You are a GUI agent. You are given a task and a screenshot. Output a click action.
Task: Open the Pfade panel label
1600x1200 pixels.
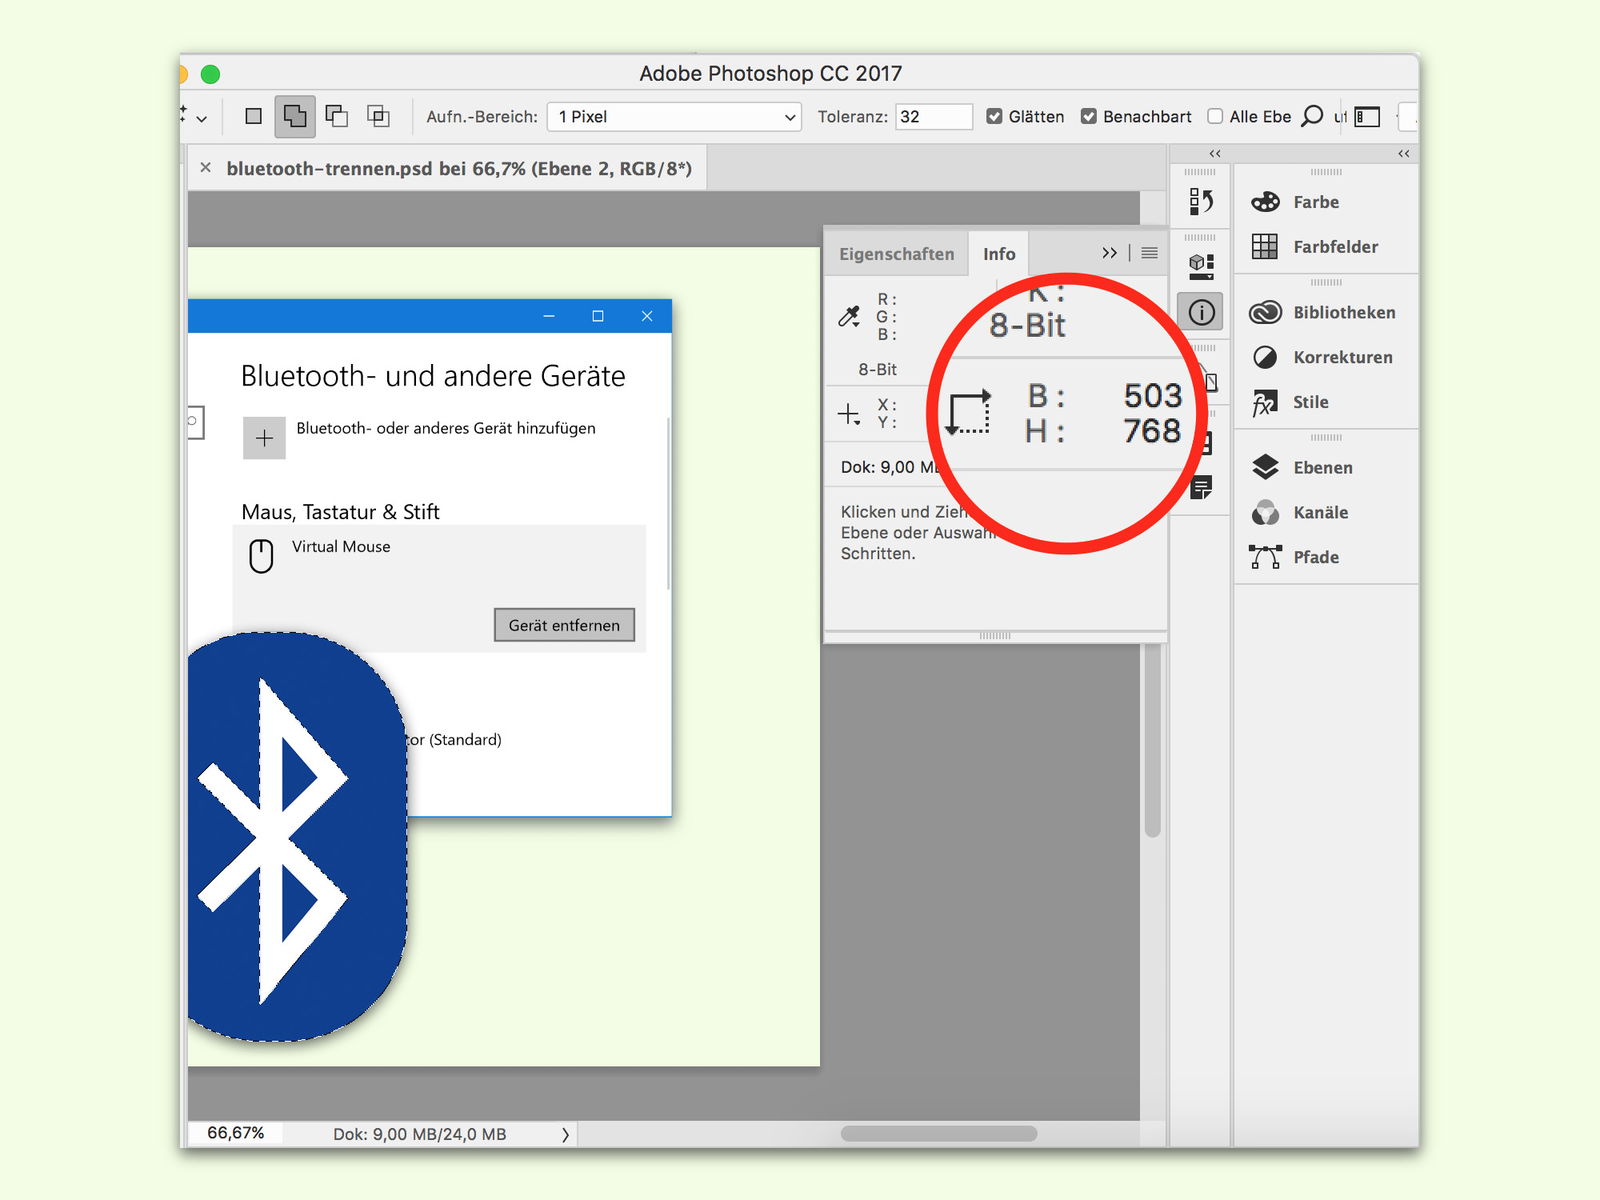1316,557
